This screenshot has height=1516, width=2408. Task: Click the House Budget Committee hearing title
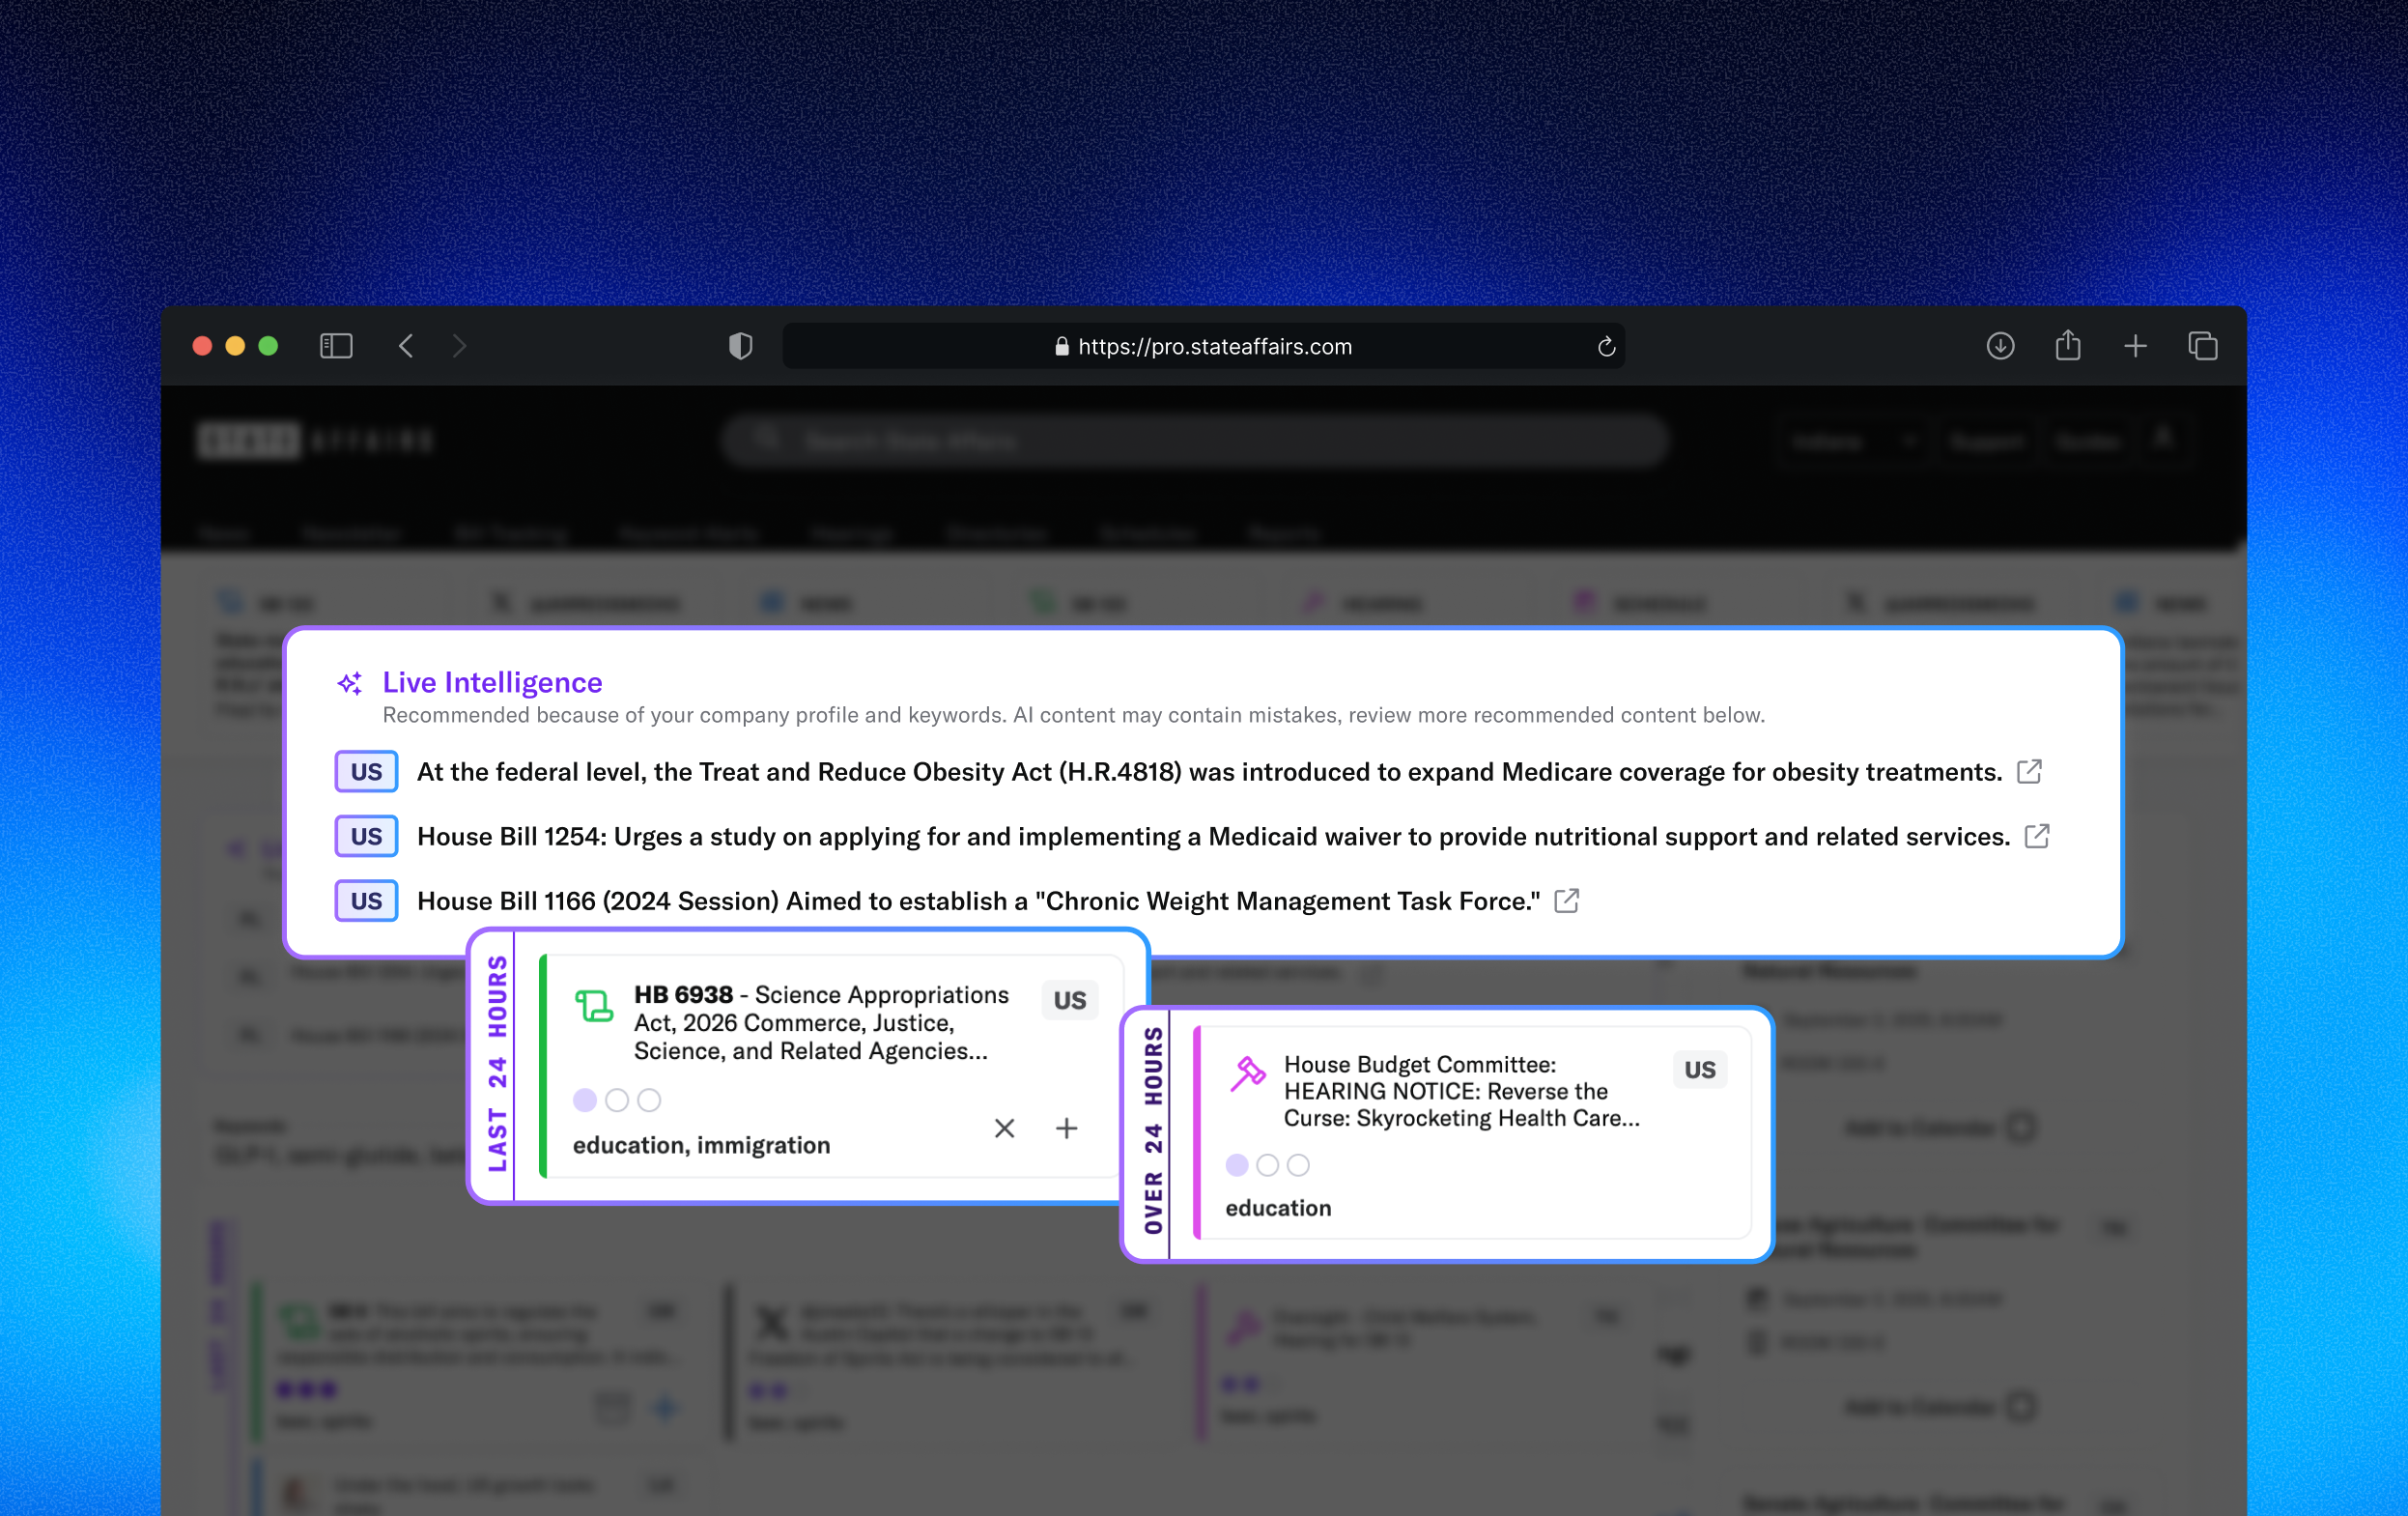1460,1091
